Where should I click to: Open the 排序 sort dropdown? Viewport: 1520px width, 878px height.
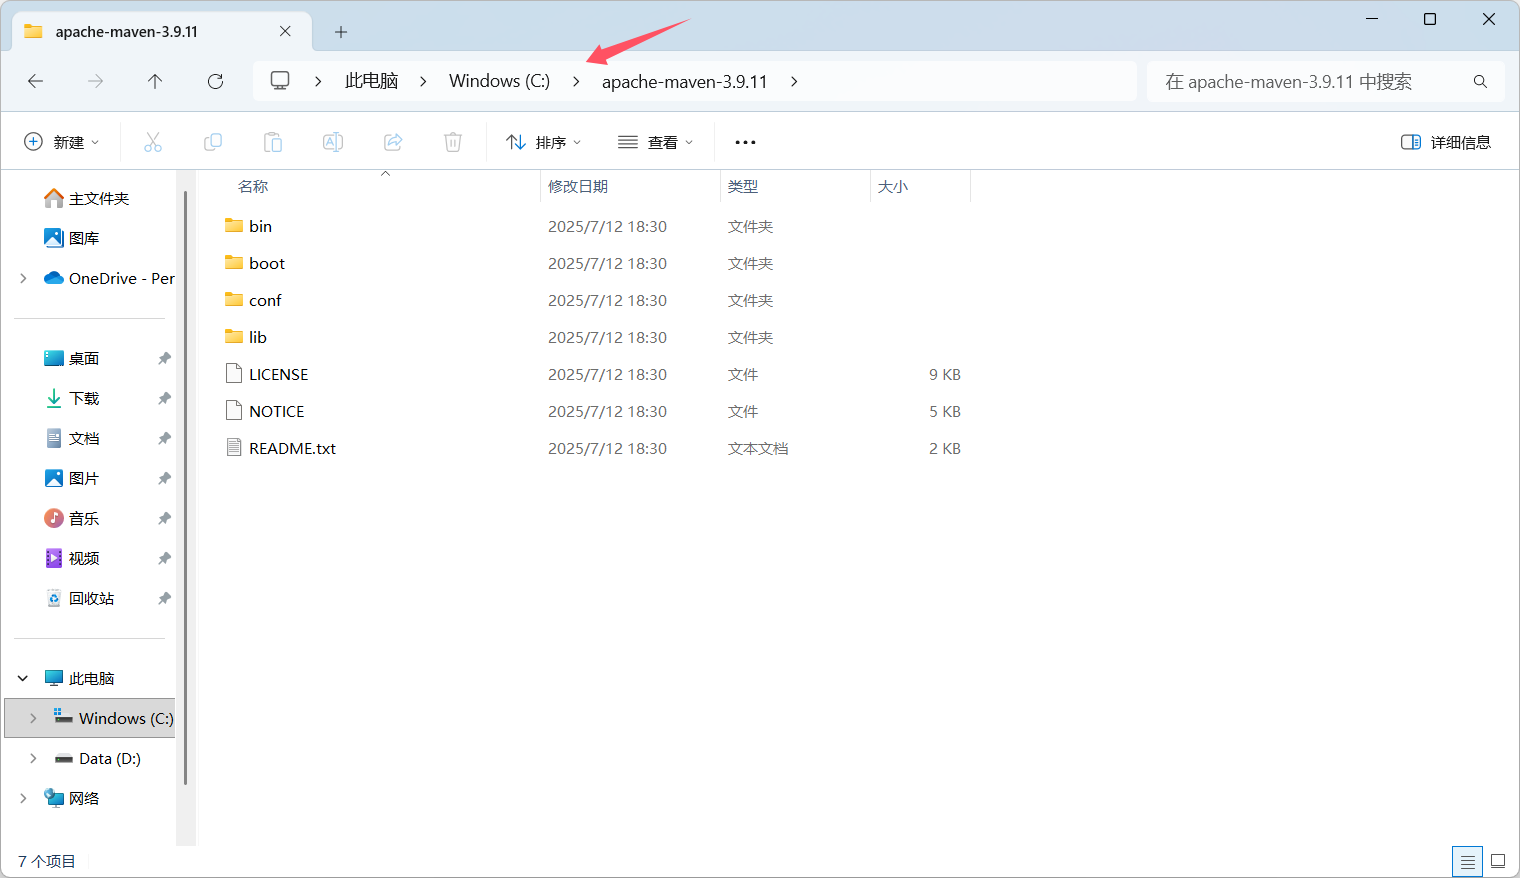point(544,142)
